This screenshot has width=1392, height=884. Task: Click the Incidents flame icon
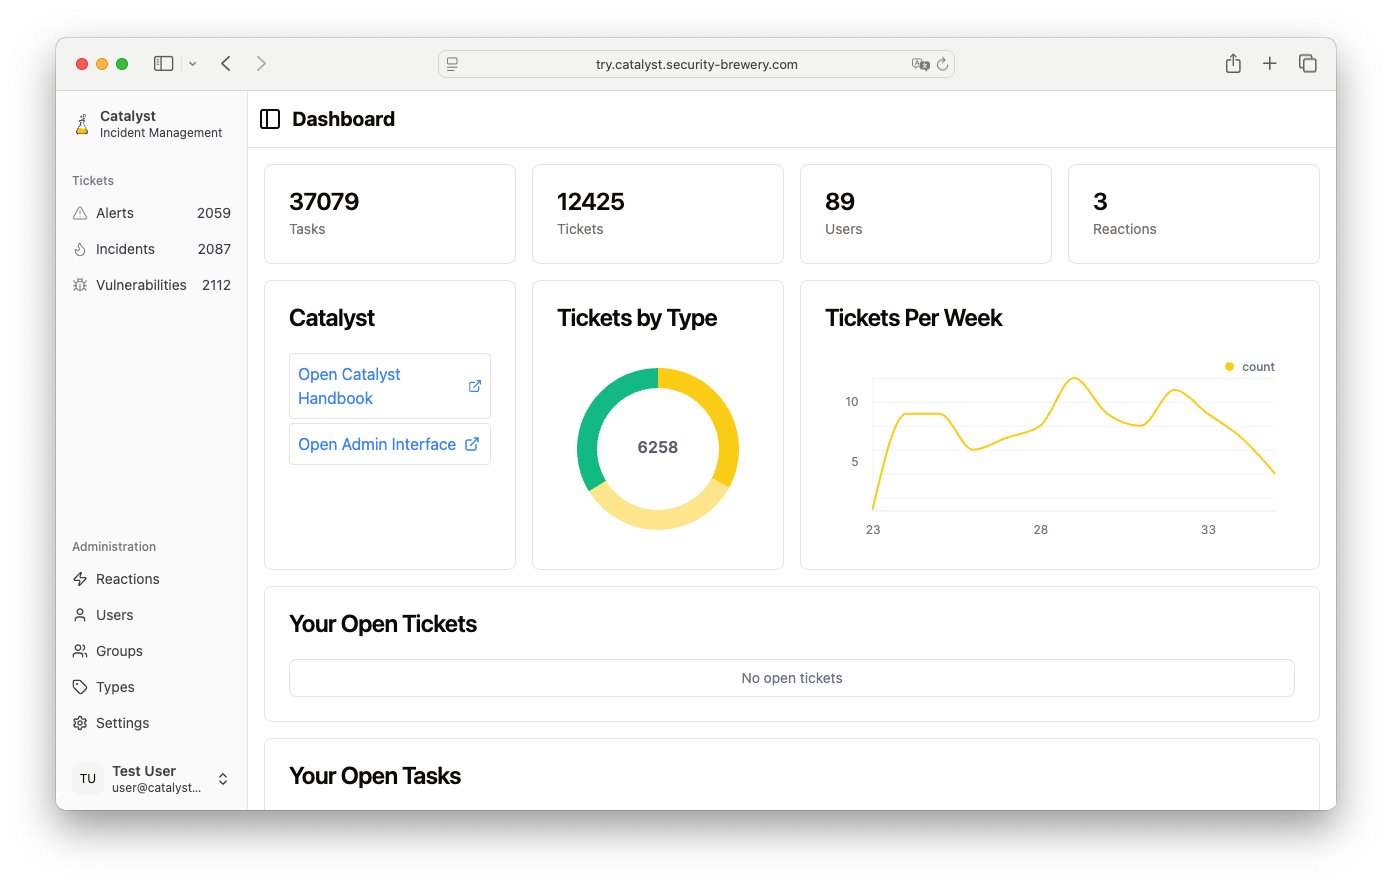tap(79, 249)
